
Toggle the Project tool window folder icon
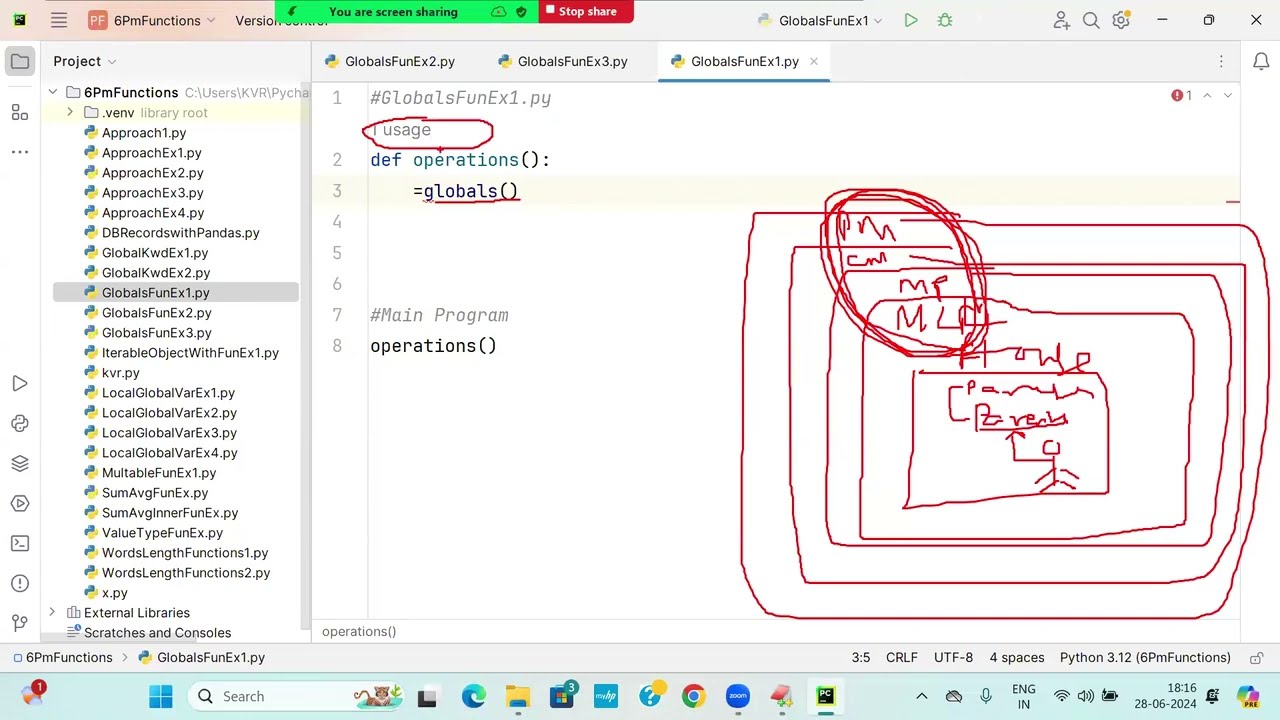20,62
